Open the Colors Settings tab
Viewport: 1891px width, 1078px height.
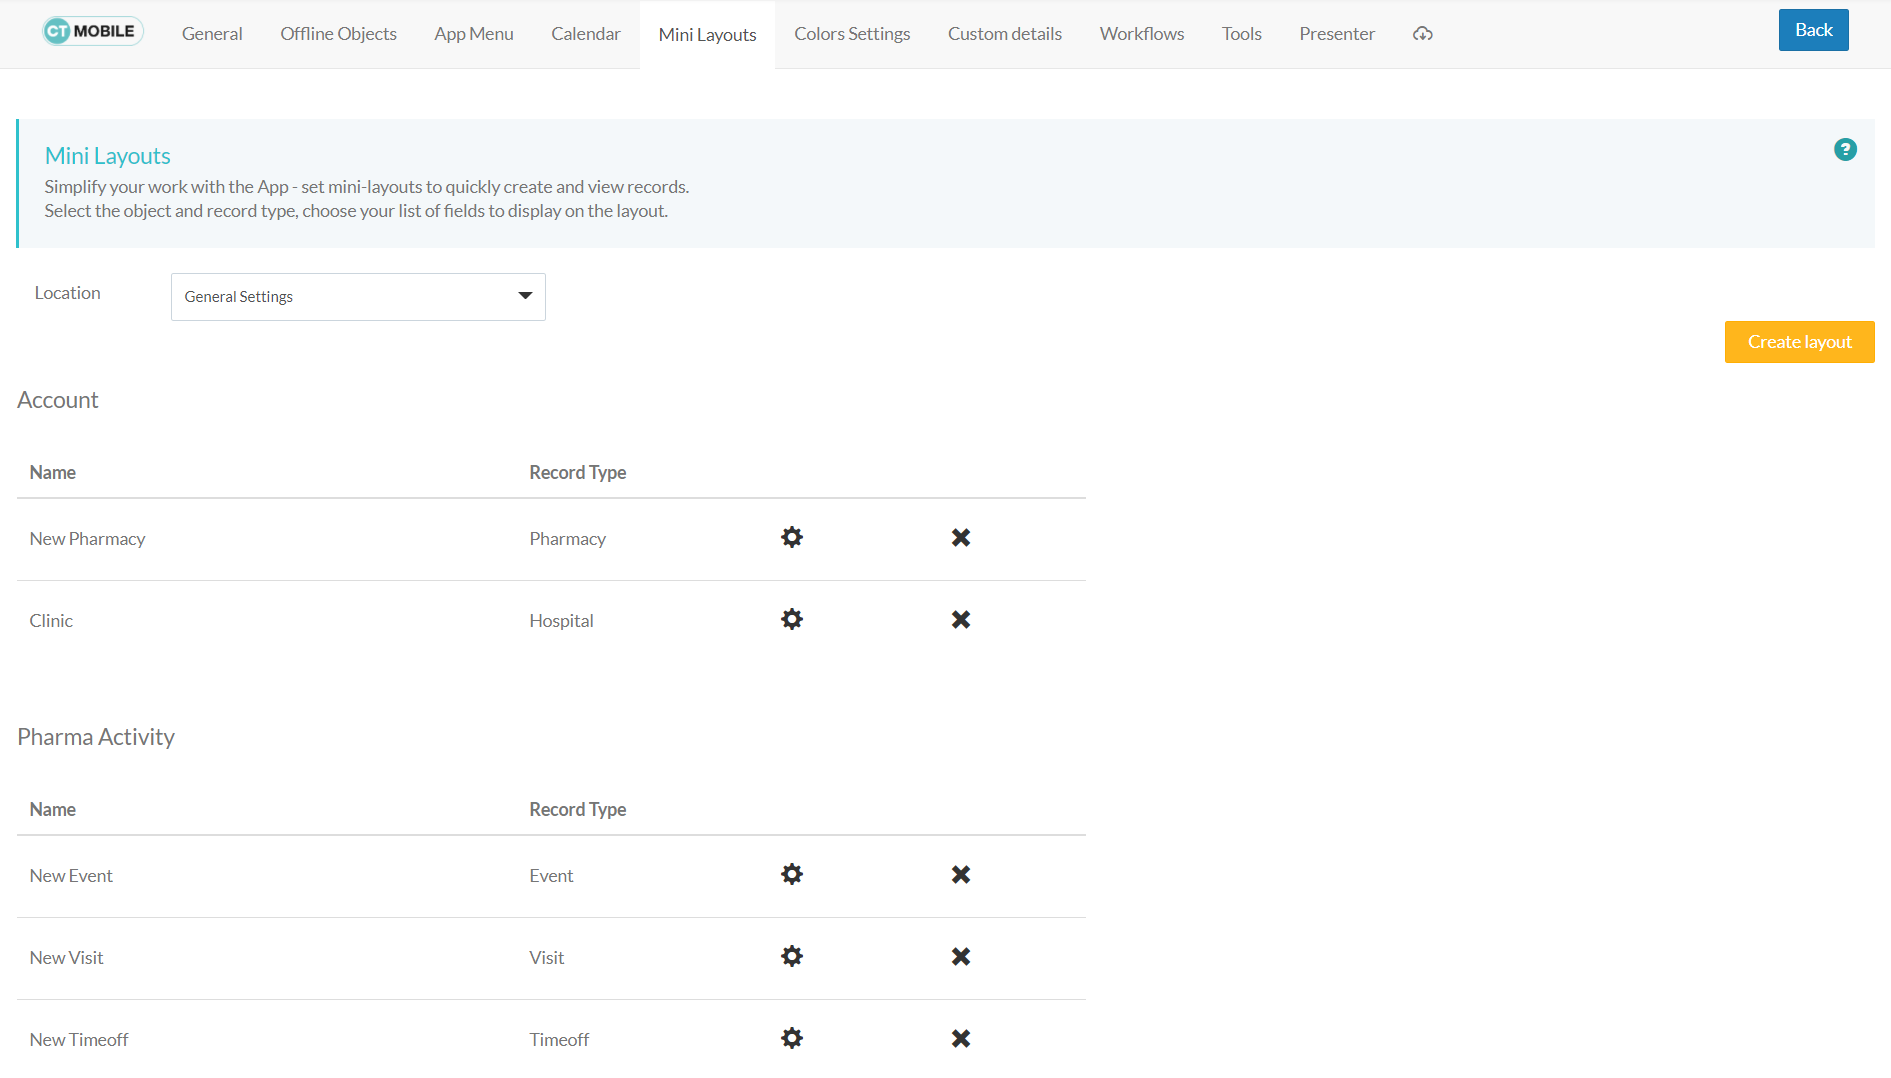coord(851,33)
